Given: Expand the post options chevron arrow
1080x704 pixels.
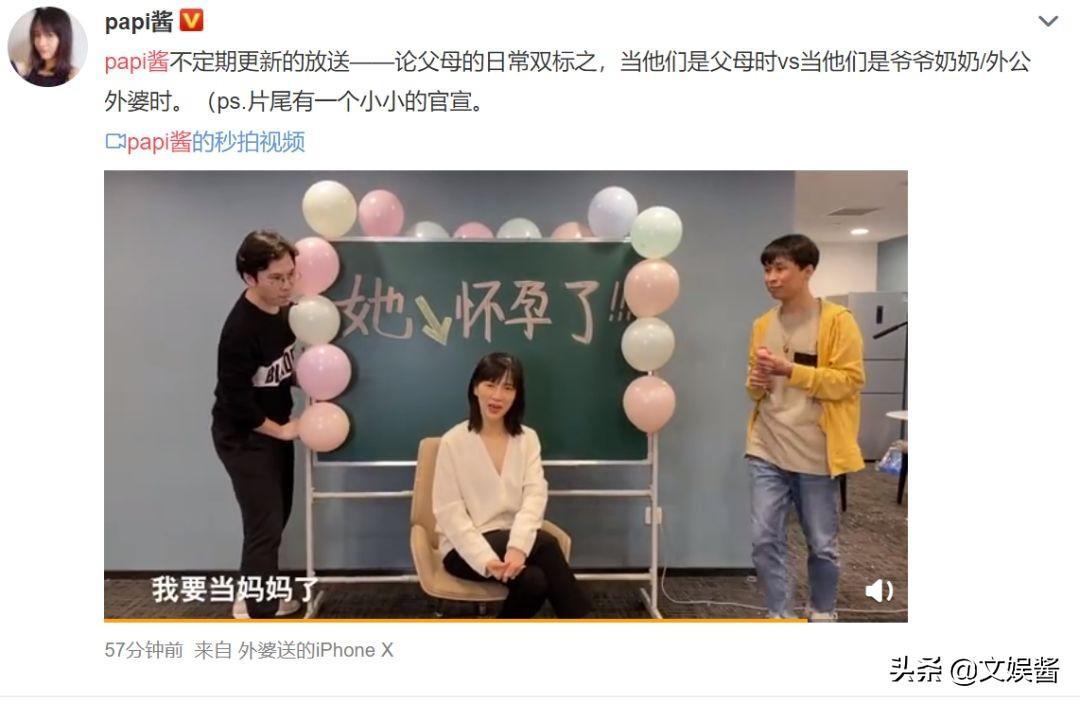Looking at the screenshot, I should pos(1048,21).
